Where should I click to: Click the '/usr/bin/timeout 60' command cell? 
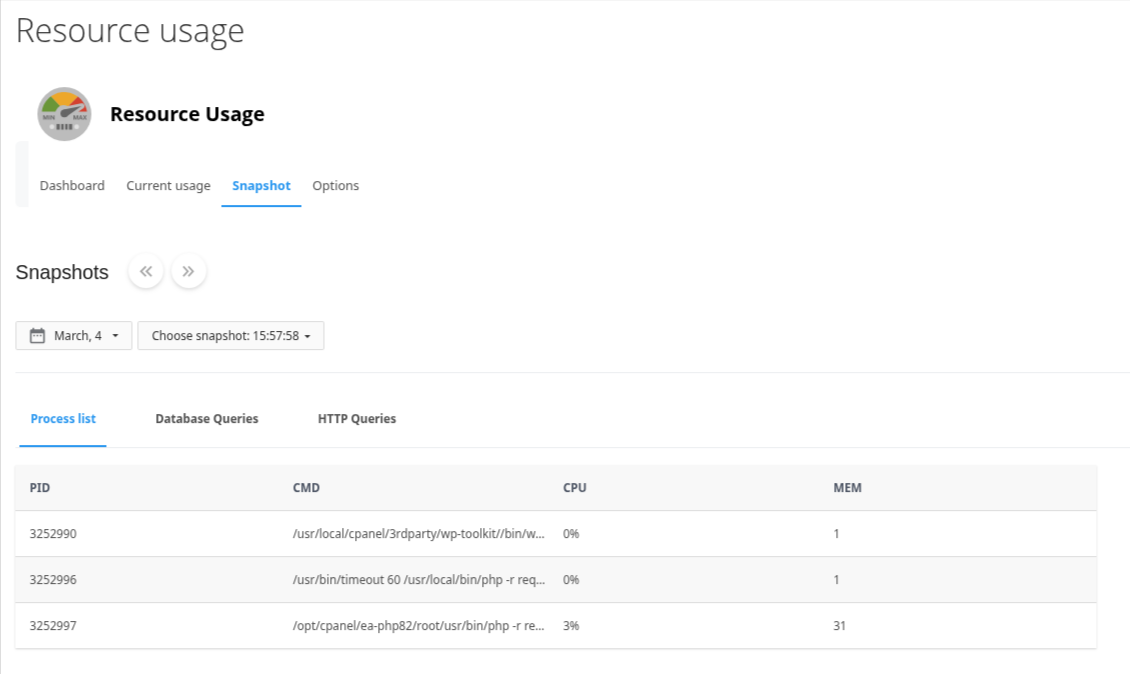(418, 580)
